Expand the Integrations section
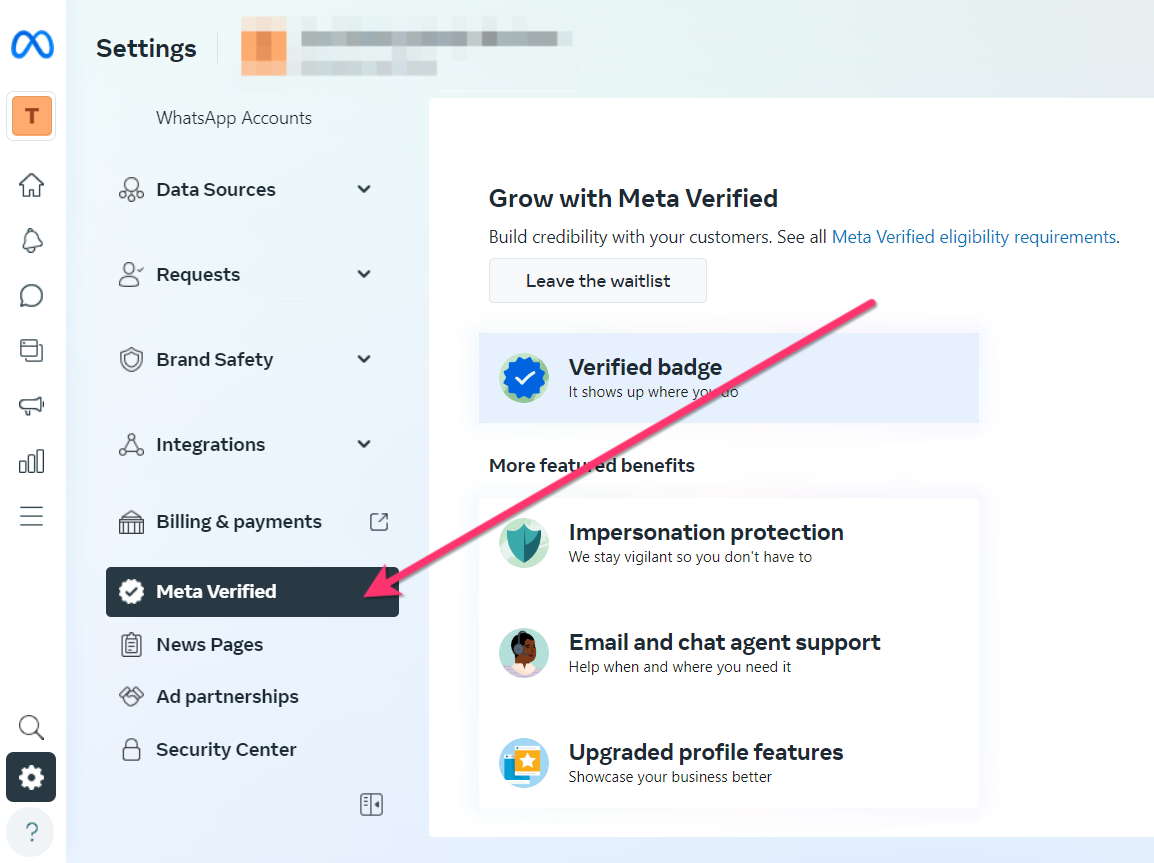1154x863 pixels. (x=364, y=444)
